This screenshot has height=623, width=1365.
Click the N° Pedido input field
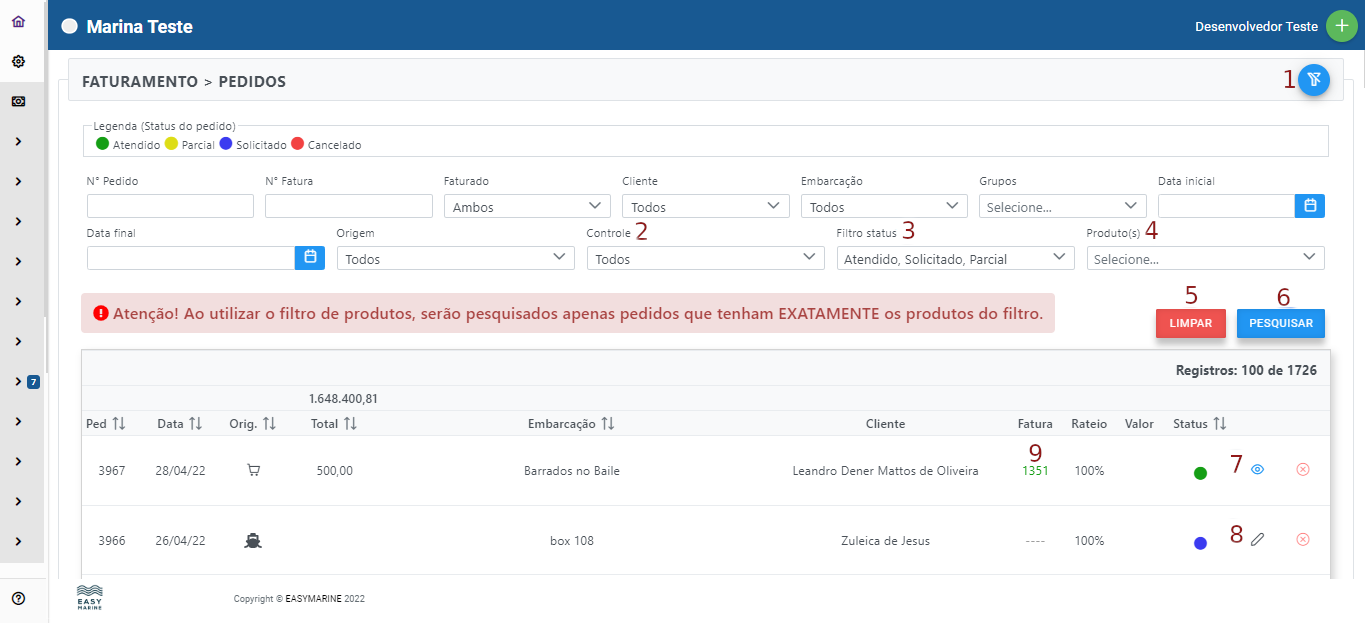point(170,206)
